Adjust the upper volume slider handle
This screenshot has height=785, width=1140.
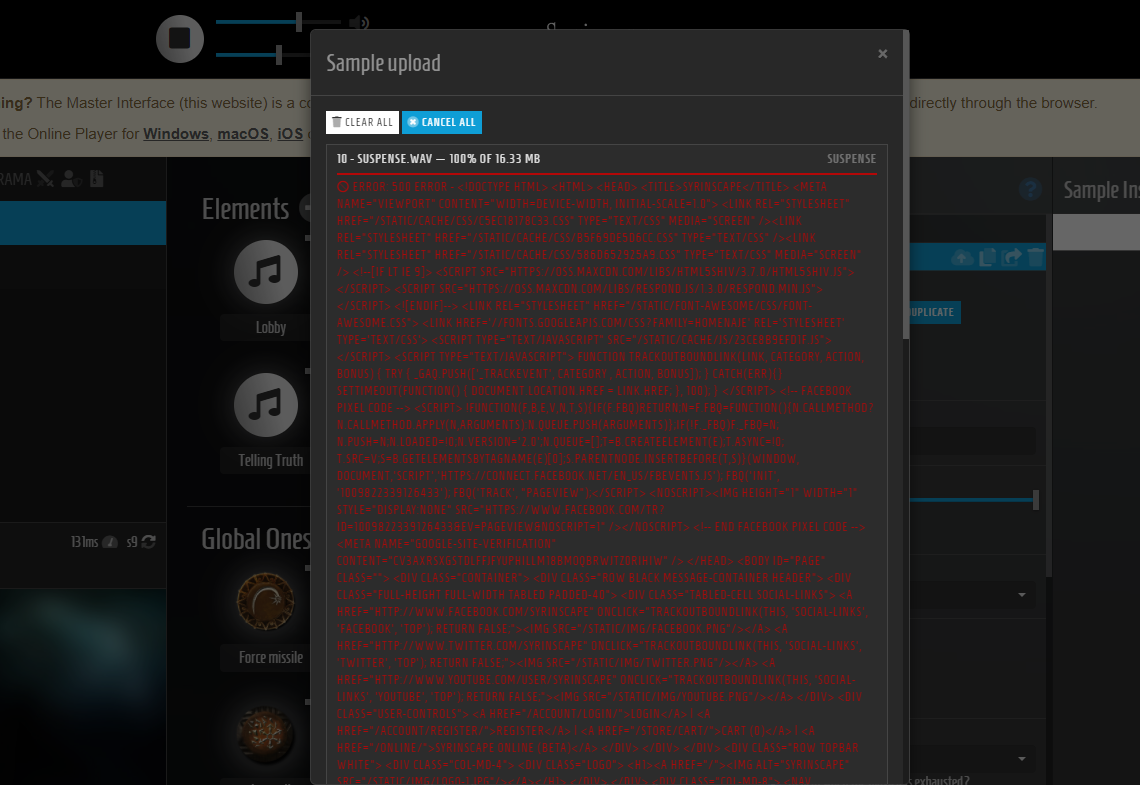(299, 22)
